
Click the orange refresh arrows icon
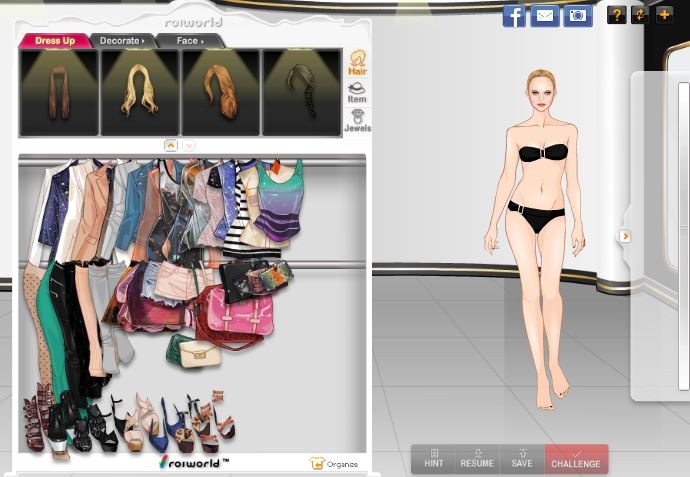tap(641, 15)
